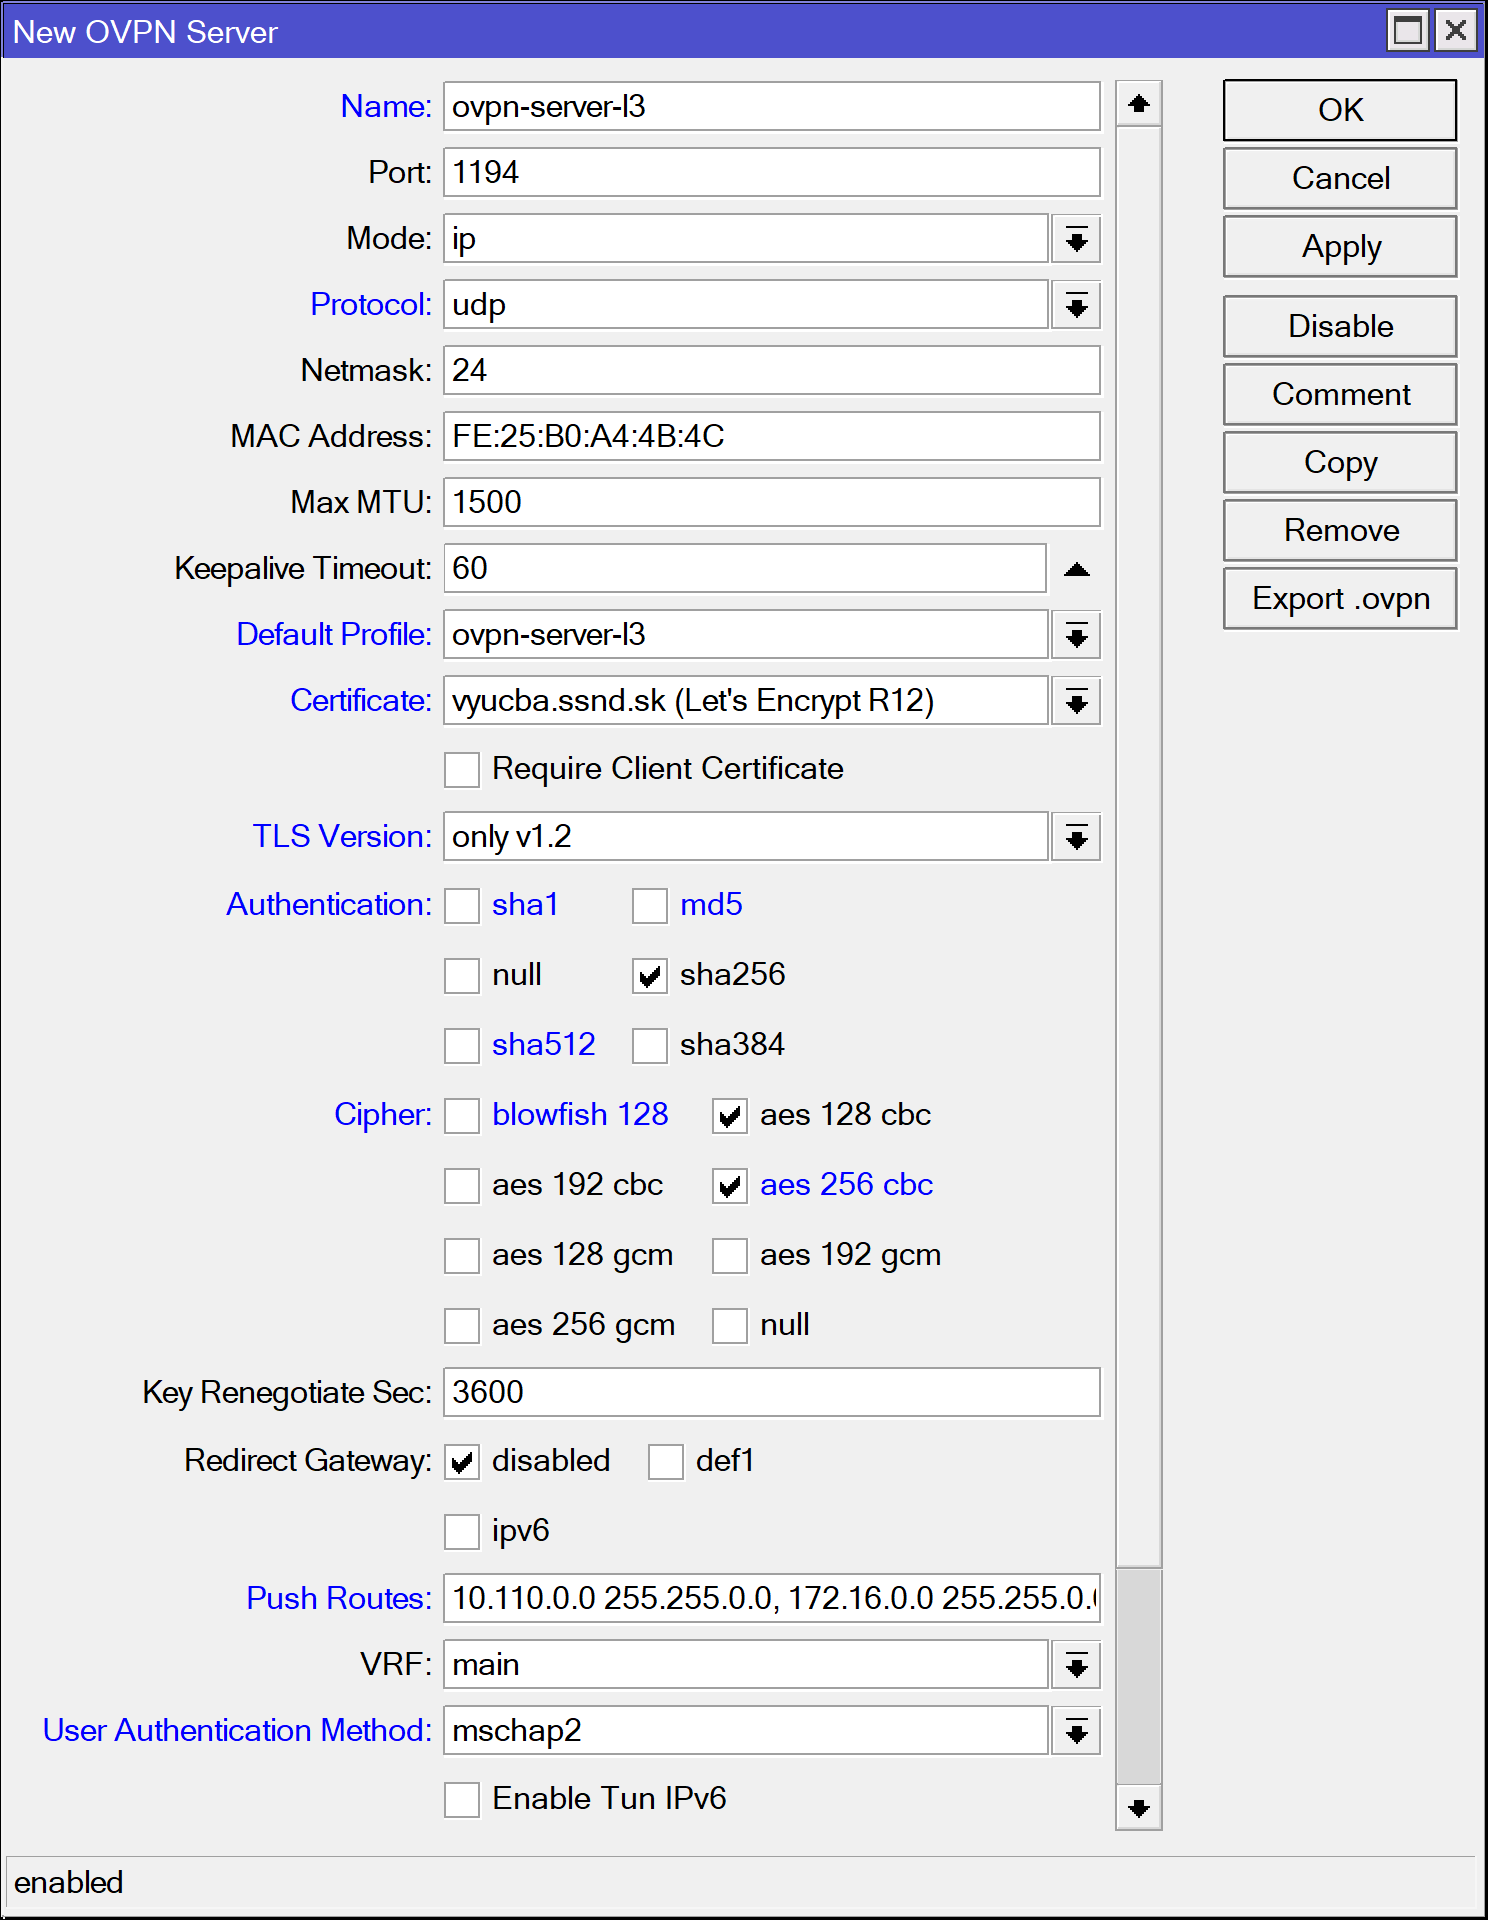Toggle Enable Tun IPv6 checkbox
The height and width of the screenshot is (1920, 1488).
(x=462, y=1800)
